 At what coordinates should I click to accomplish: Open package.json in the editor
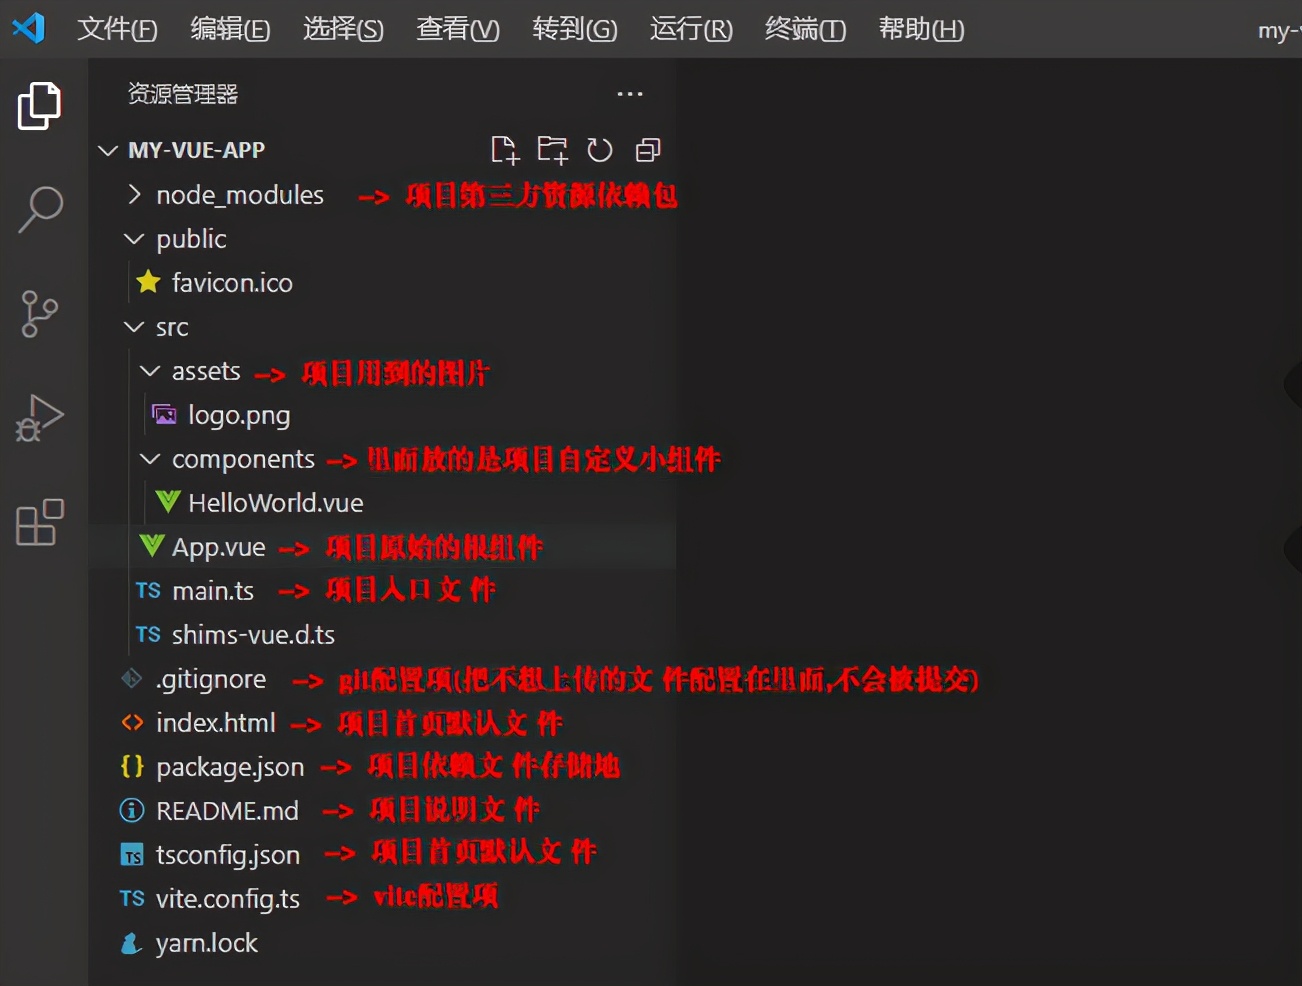230,766
